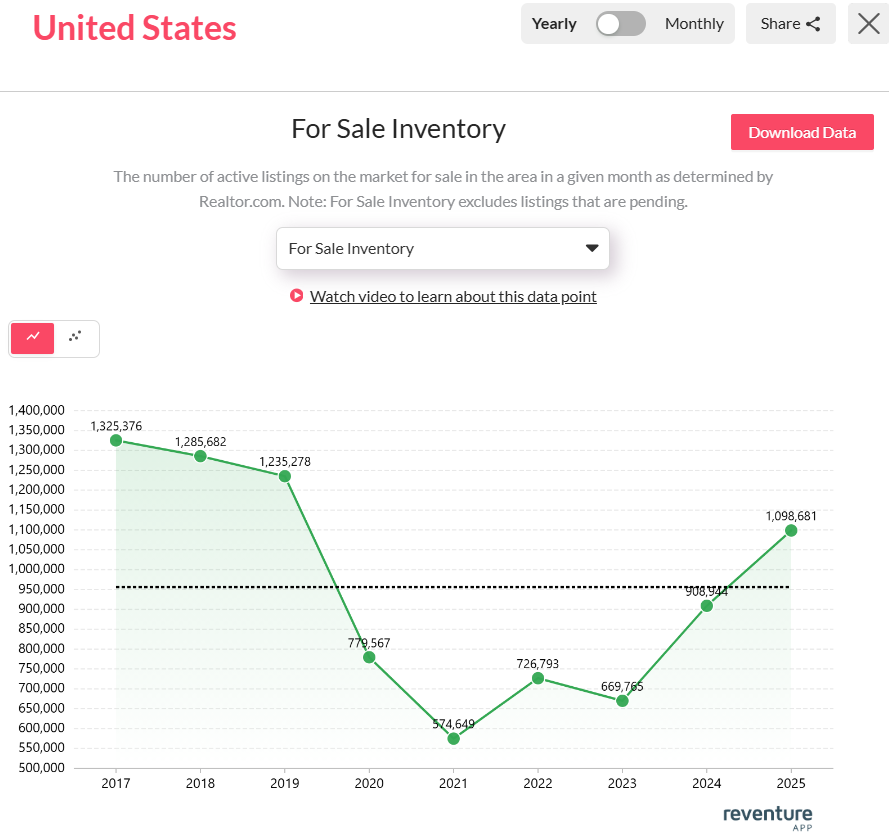
Task: Click the 2023 data point labeled 669,765
Action: [x=622, y=701]
